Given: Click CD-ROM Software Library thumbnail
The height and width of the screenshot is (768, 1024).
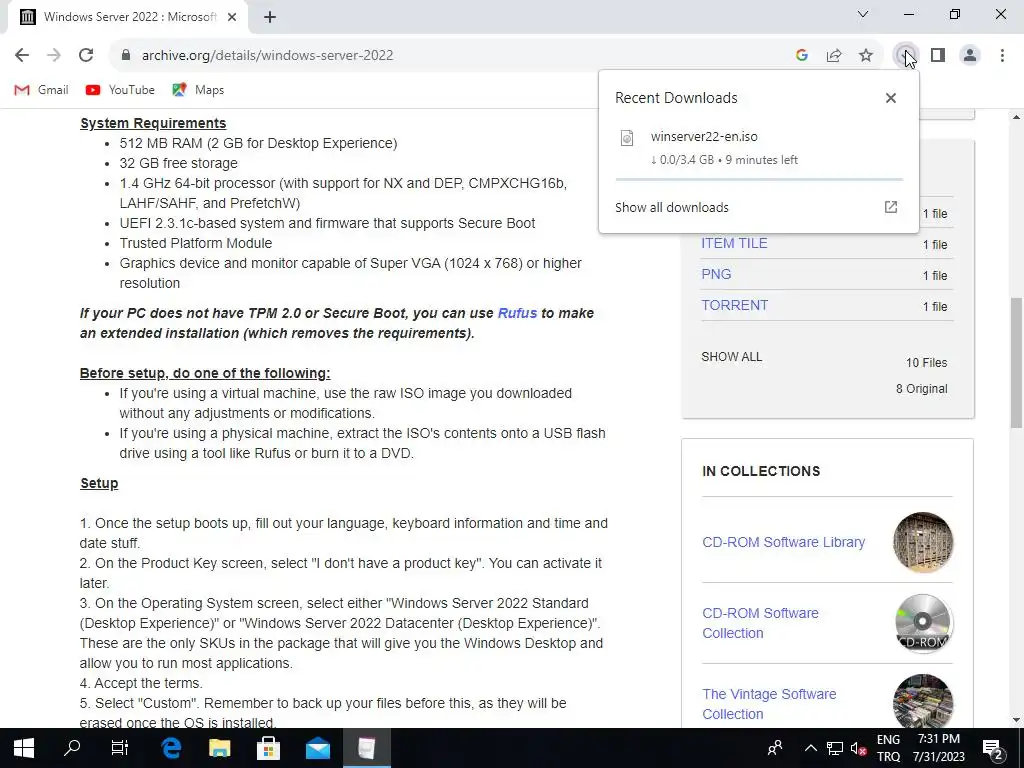Looking at the screenshot, I should coord(923,542).
